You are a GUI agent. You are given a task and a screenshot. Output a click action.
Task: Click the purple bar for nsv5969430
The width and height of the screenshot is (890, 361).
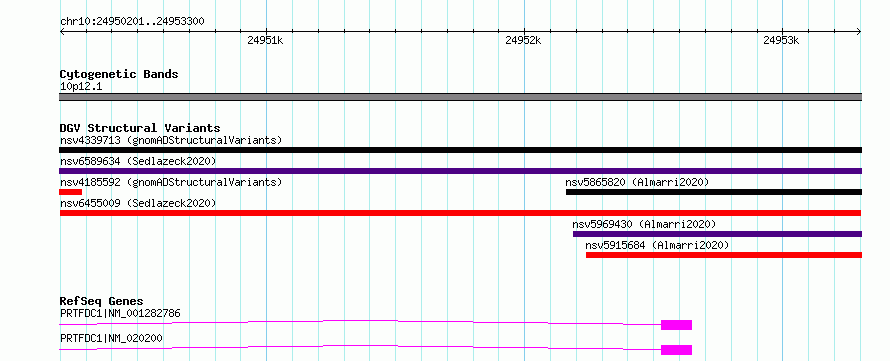[x=717, y=234]
